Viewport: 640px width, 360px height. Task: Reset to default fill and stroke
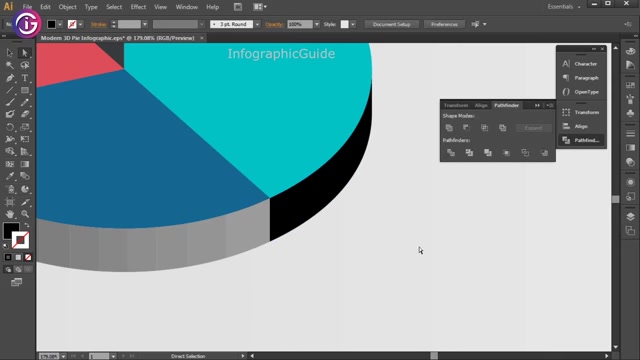click(x=5, y=246)
